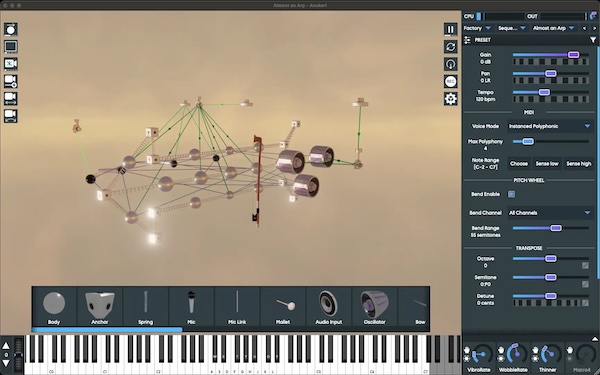Click the filter funnel icon in PRESET header
The width and height of the screenshot is (600, 375).
coord(593,40)
